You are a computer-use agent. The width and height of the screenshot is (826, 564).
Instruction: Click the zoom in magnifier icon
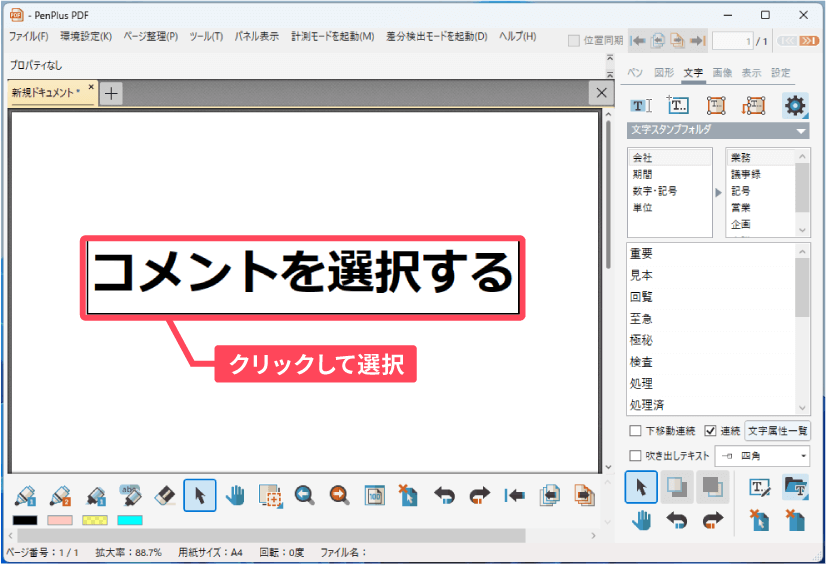pyautogui.click(x=304, y=495)
